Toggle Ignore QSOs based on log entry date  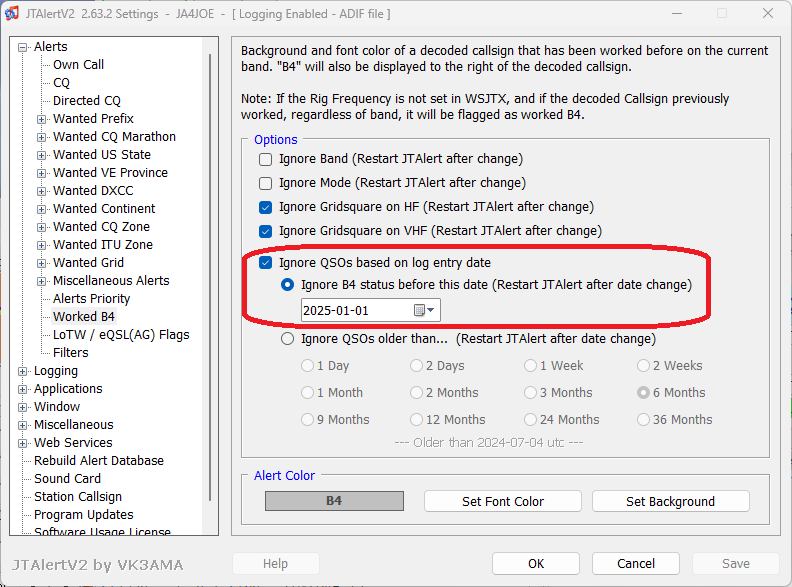pos(265,263)
